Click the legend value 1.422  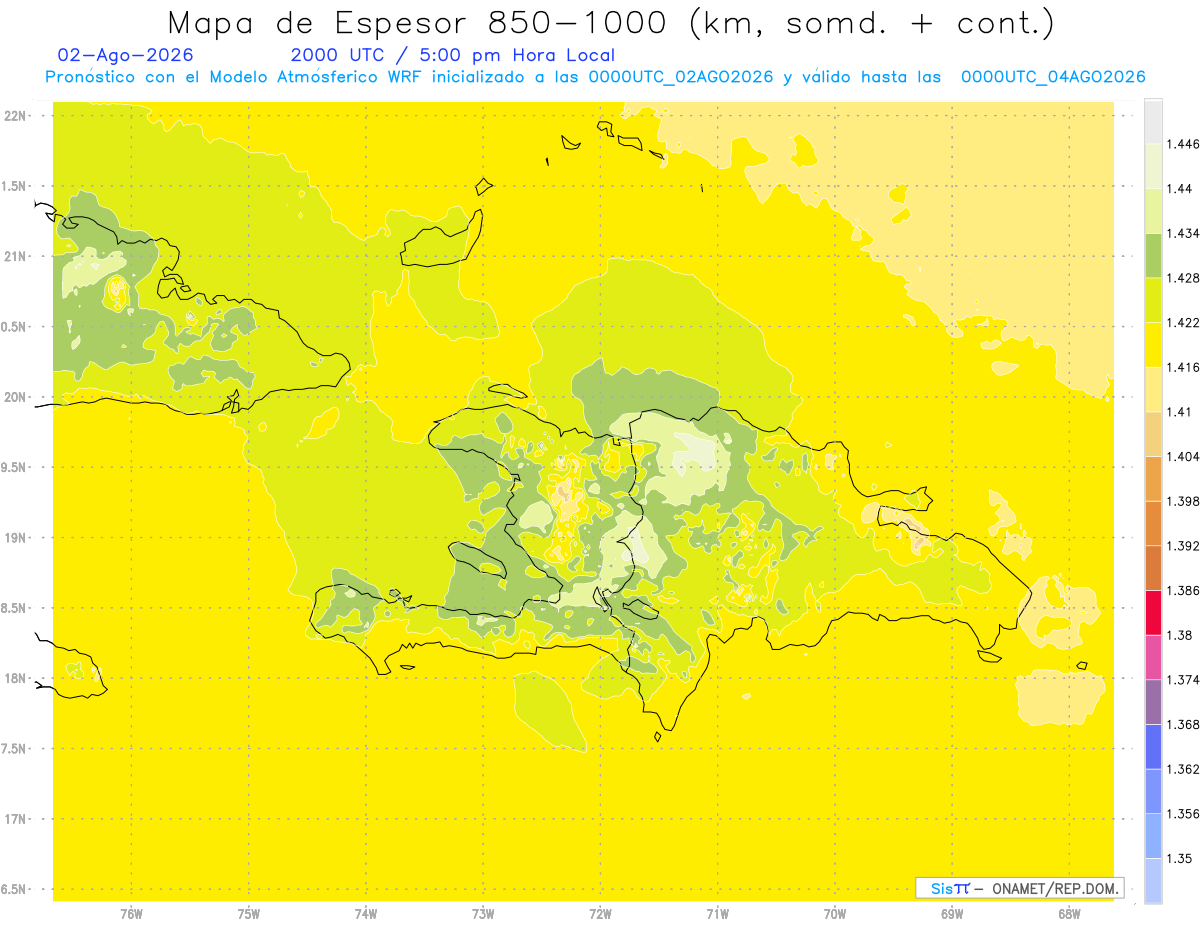point(1185,323)
